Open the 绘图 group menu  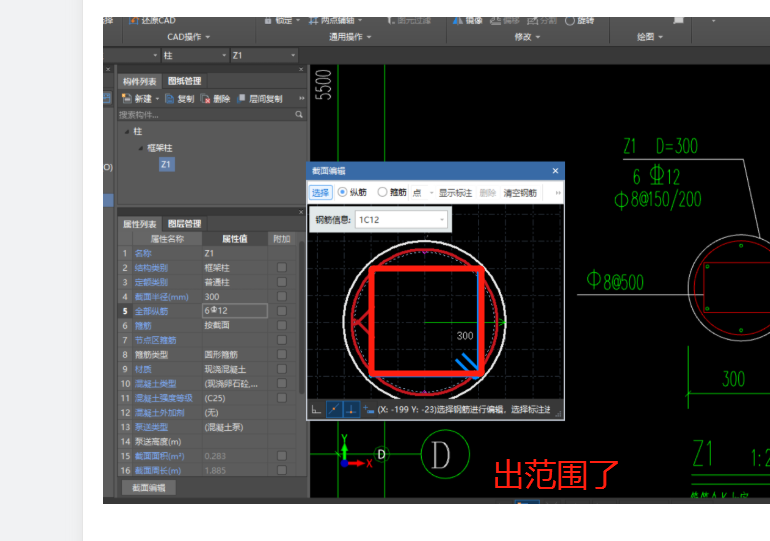click(650, 37)
